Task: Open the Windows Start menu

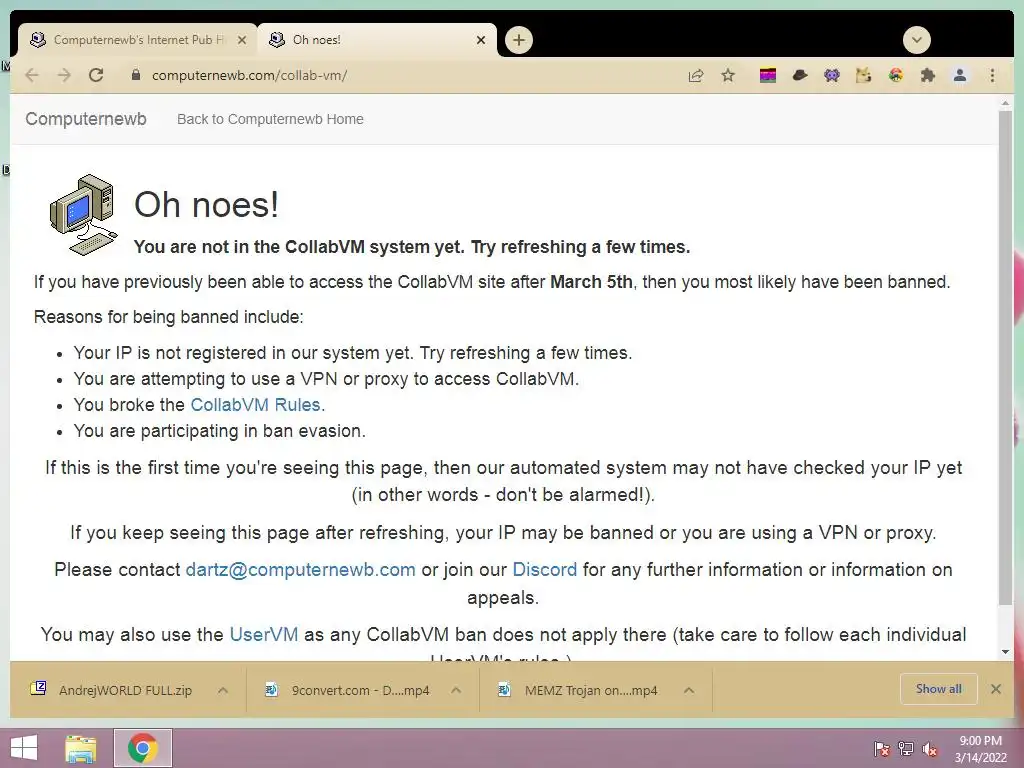Action: [x=24, y=748]
